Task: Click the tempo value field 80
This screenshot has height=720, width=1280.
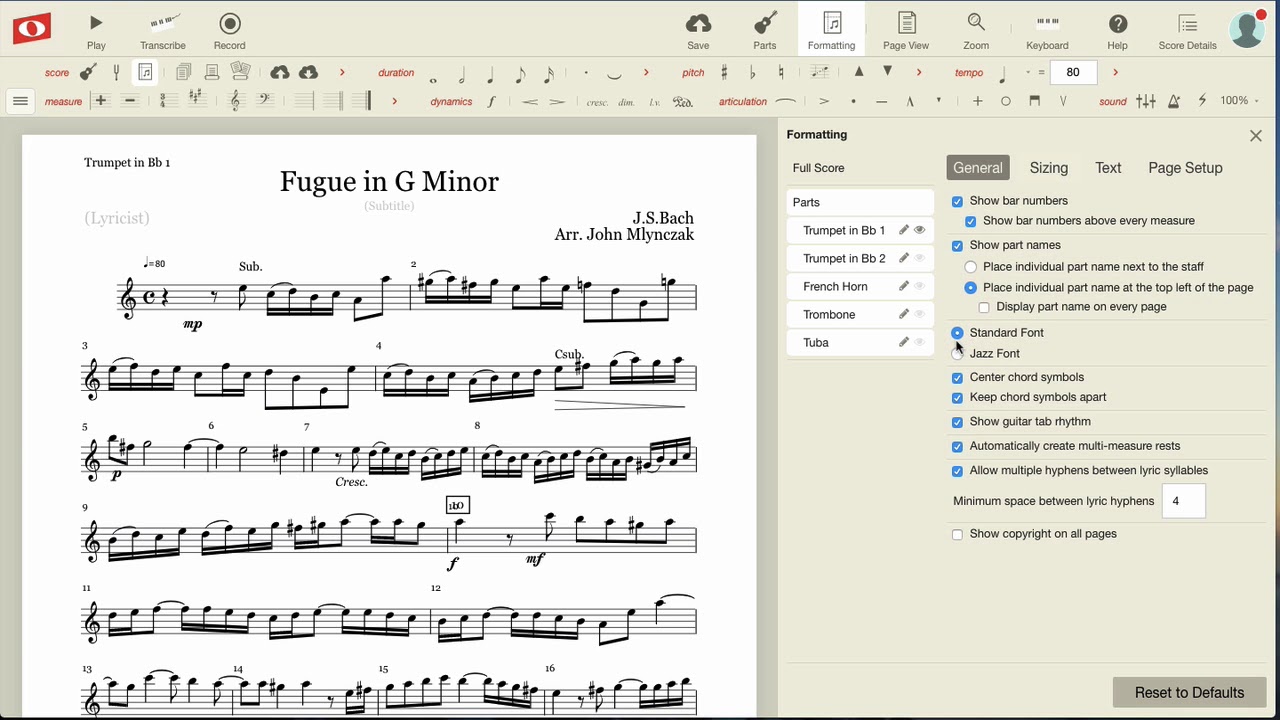Action: [x=1073, y=72]
